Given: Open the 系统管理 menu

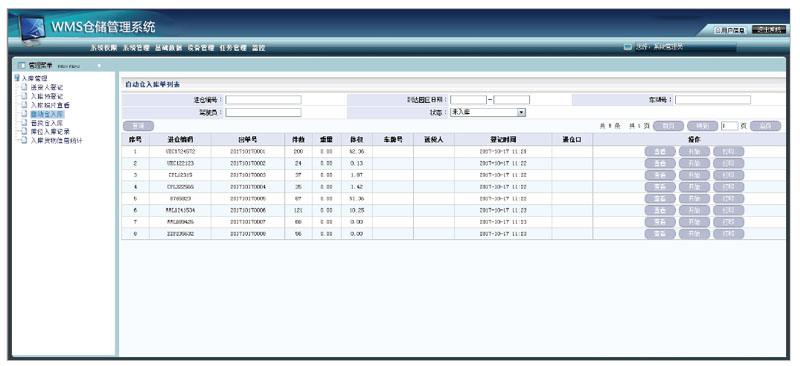Looking at the screenshot, I should point(136,48).
